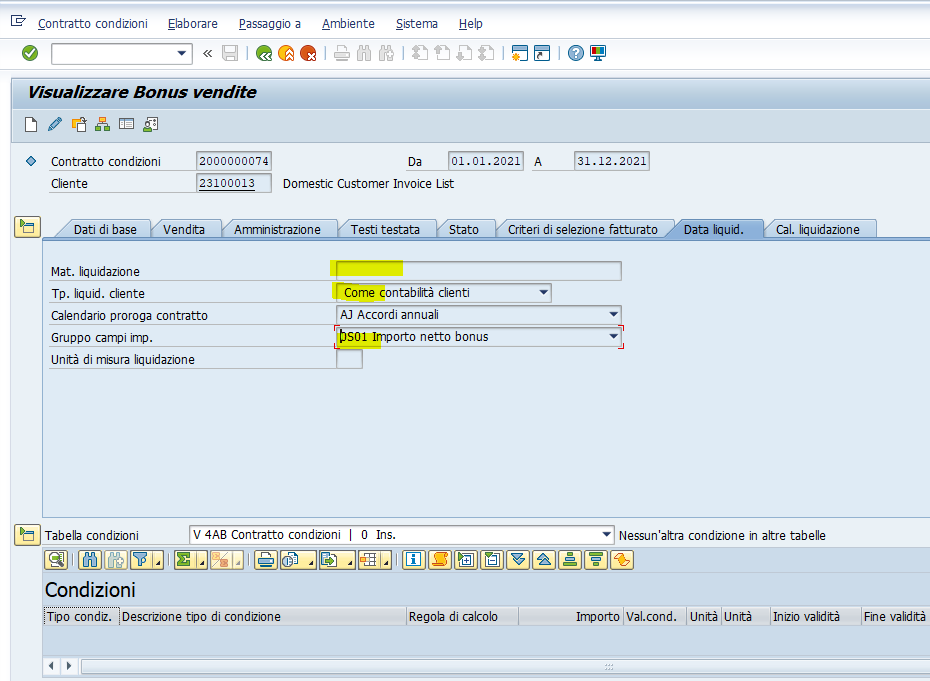
Task: Open the Tp. liquid. cliente dropdown
Action: [x=543, y=292]
